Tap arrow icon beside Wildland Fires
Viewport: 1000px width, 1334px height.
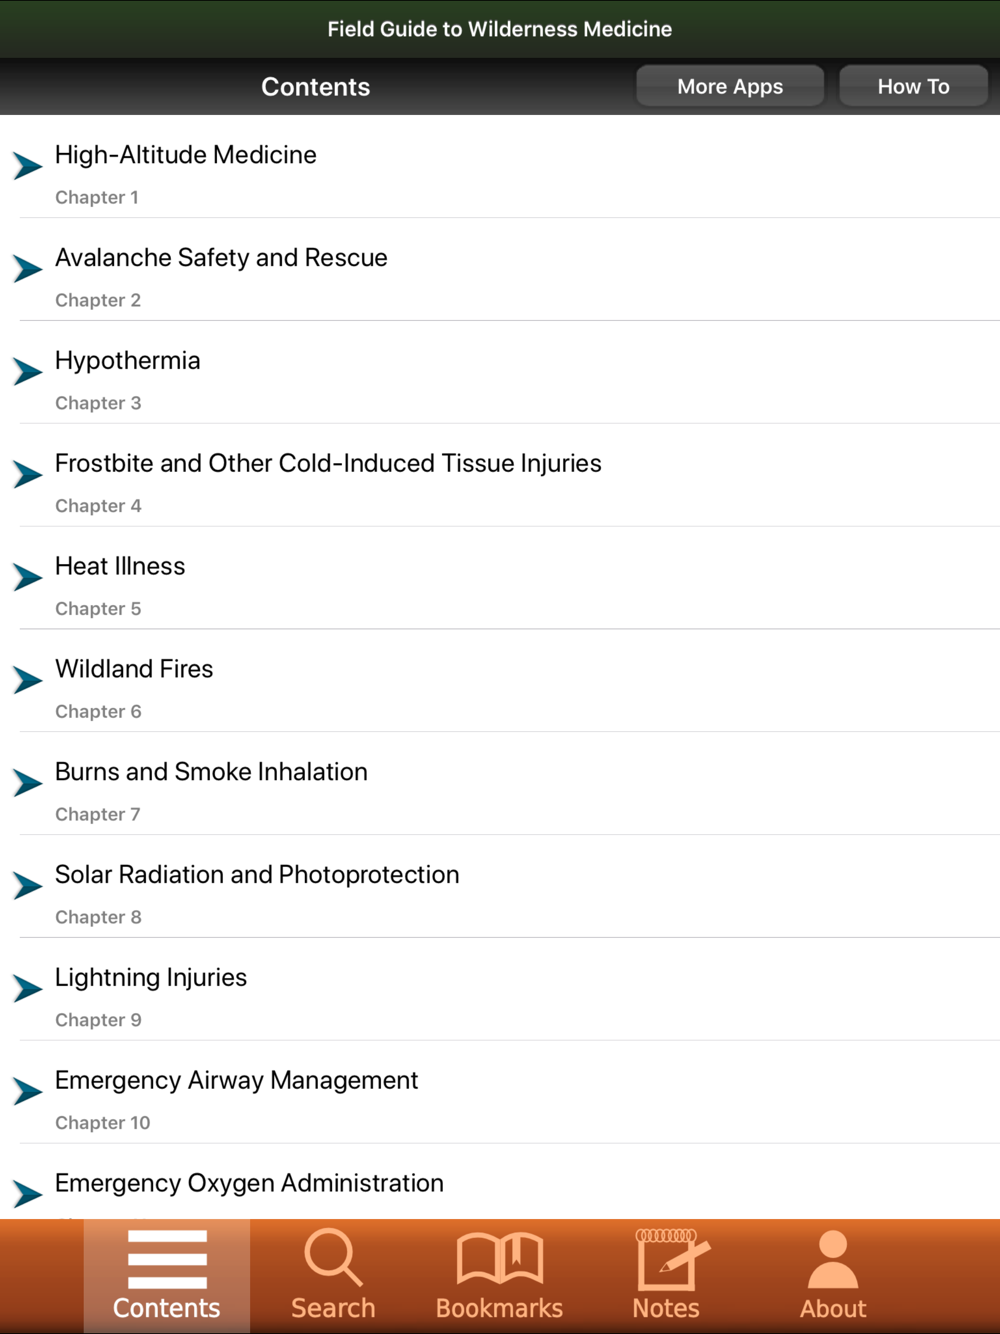[x=28, y=680]
